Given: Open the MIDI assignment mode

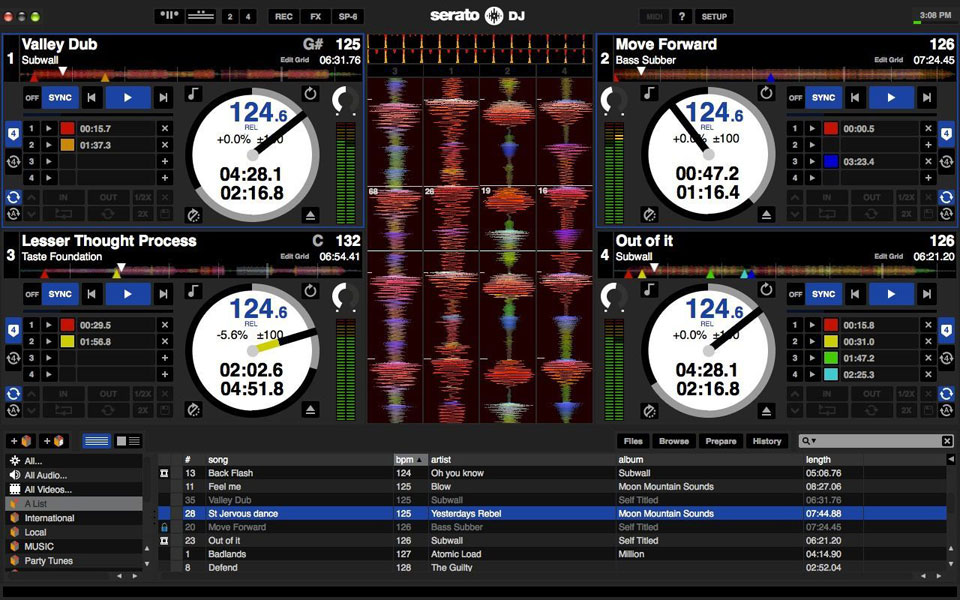Looking at the screenshot, I should (654, 17).
